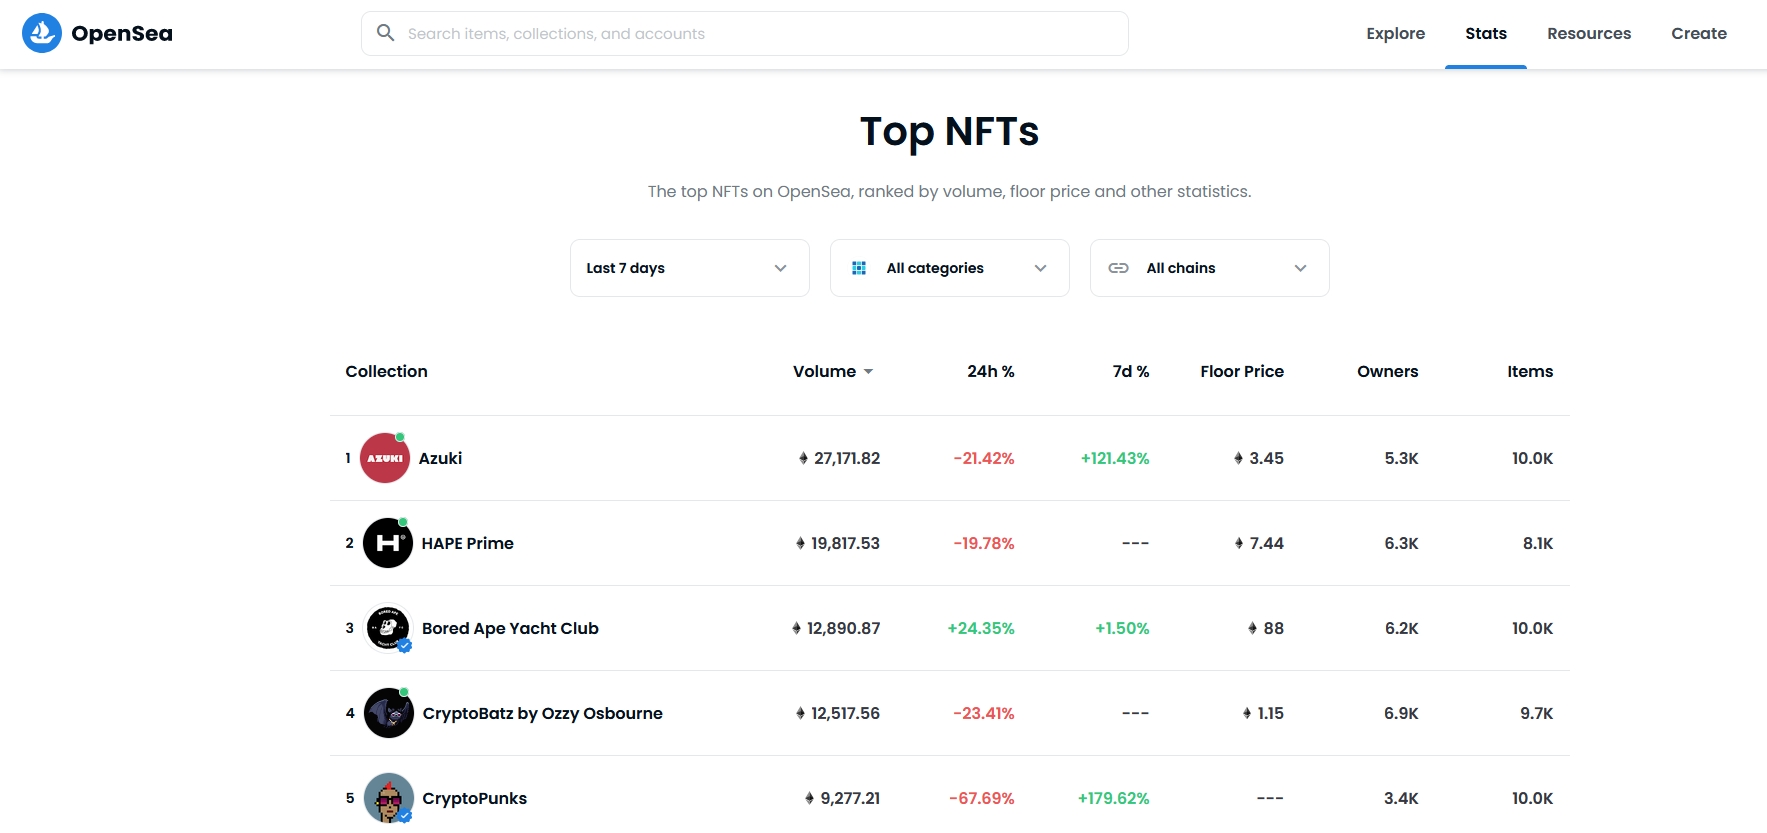Click the Volume sort arrow
Screen dimensions: 1767x833
pos(868,372)
